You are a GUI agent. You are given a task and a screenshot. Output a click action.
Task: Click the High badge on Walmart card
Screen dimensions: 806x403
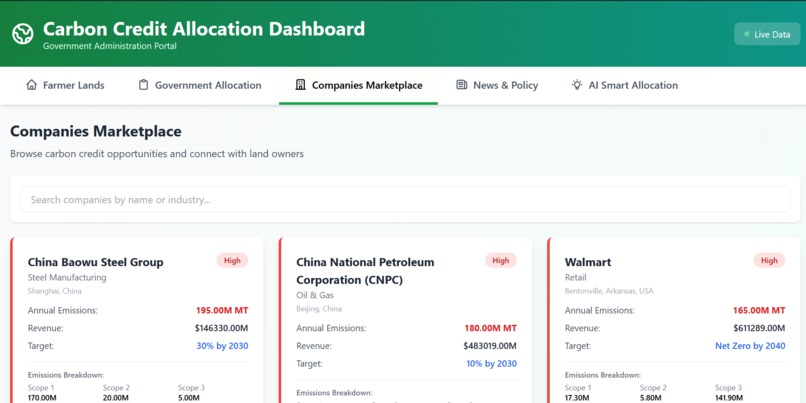coord(769,261)
